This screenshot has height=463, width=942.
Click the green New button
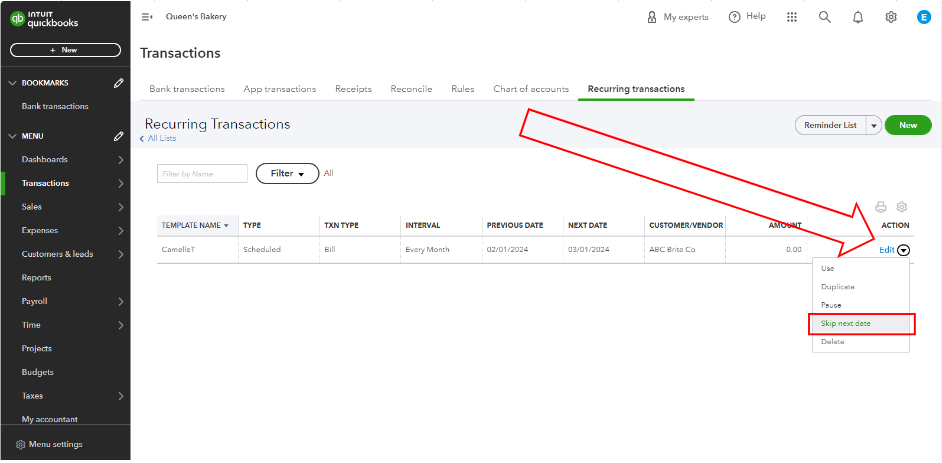(907, 126)
